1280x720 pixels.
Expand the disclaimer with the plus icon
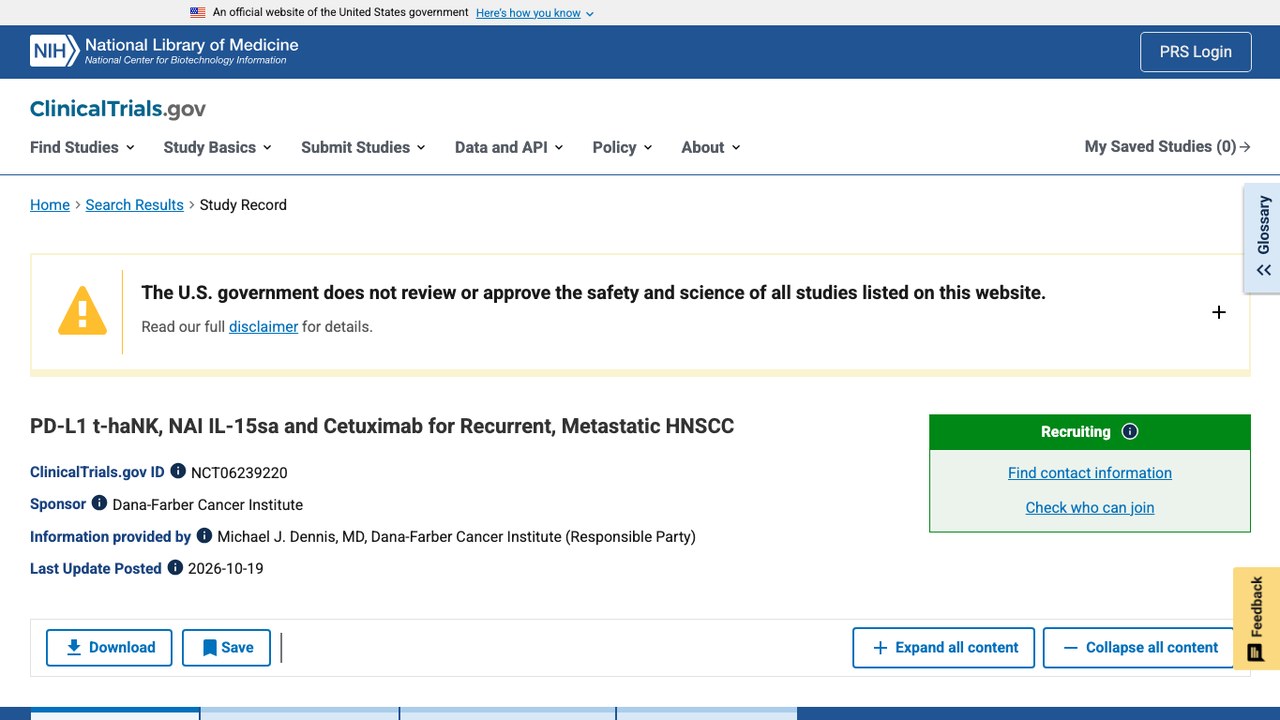point(1219,312)
